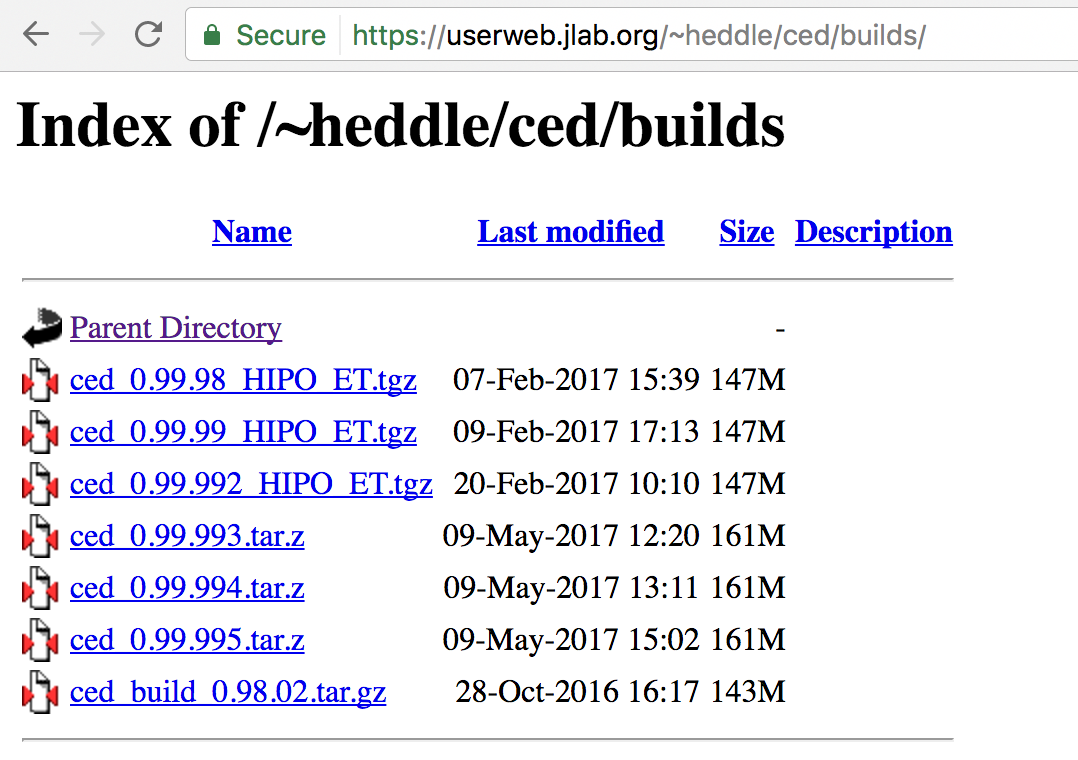Click file icon beside ced_build_0.98.02.tar.gz
Screen dimensions: 1078x760
click(40, 692)
